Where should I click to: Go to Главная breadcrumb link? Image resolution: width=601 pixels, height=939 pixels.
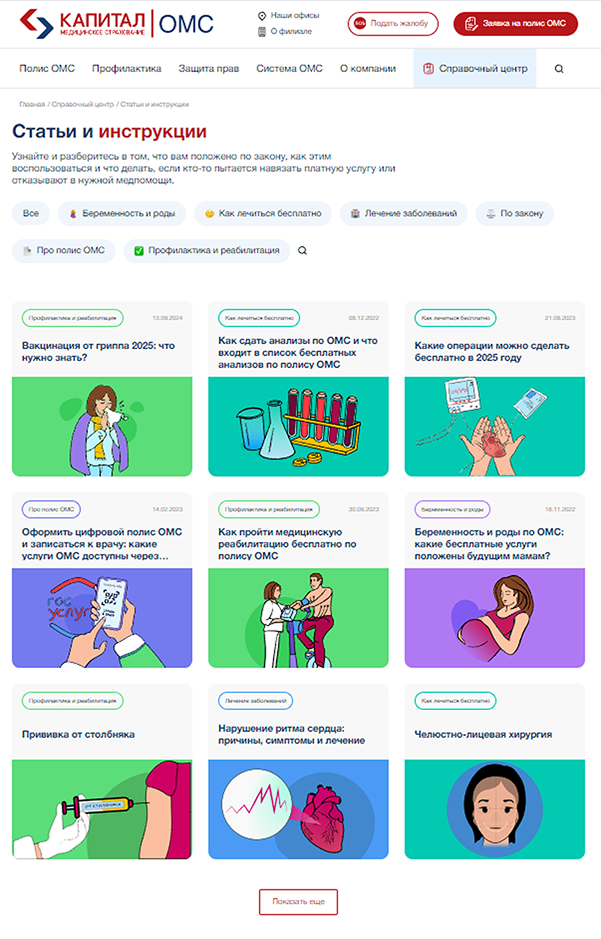click(32, 104)
